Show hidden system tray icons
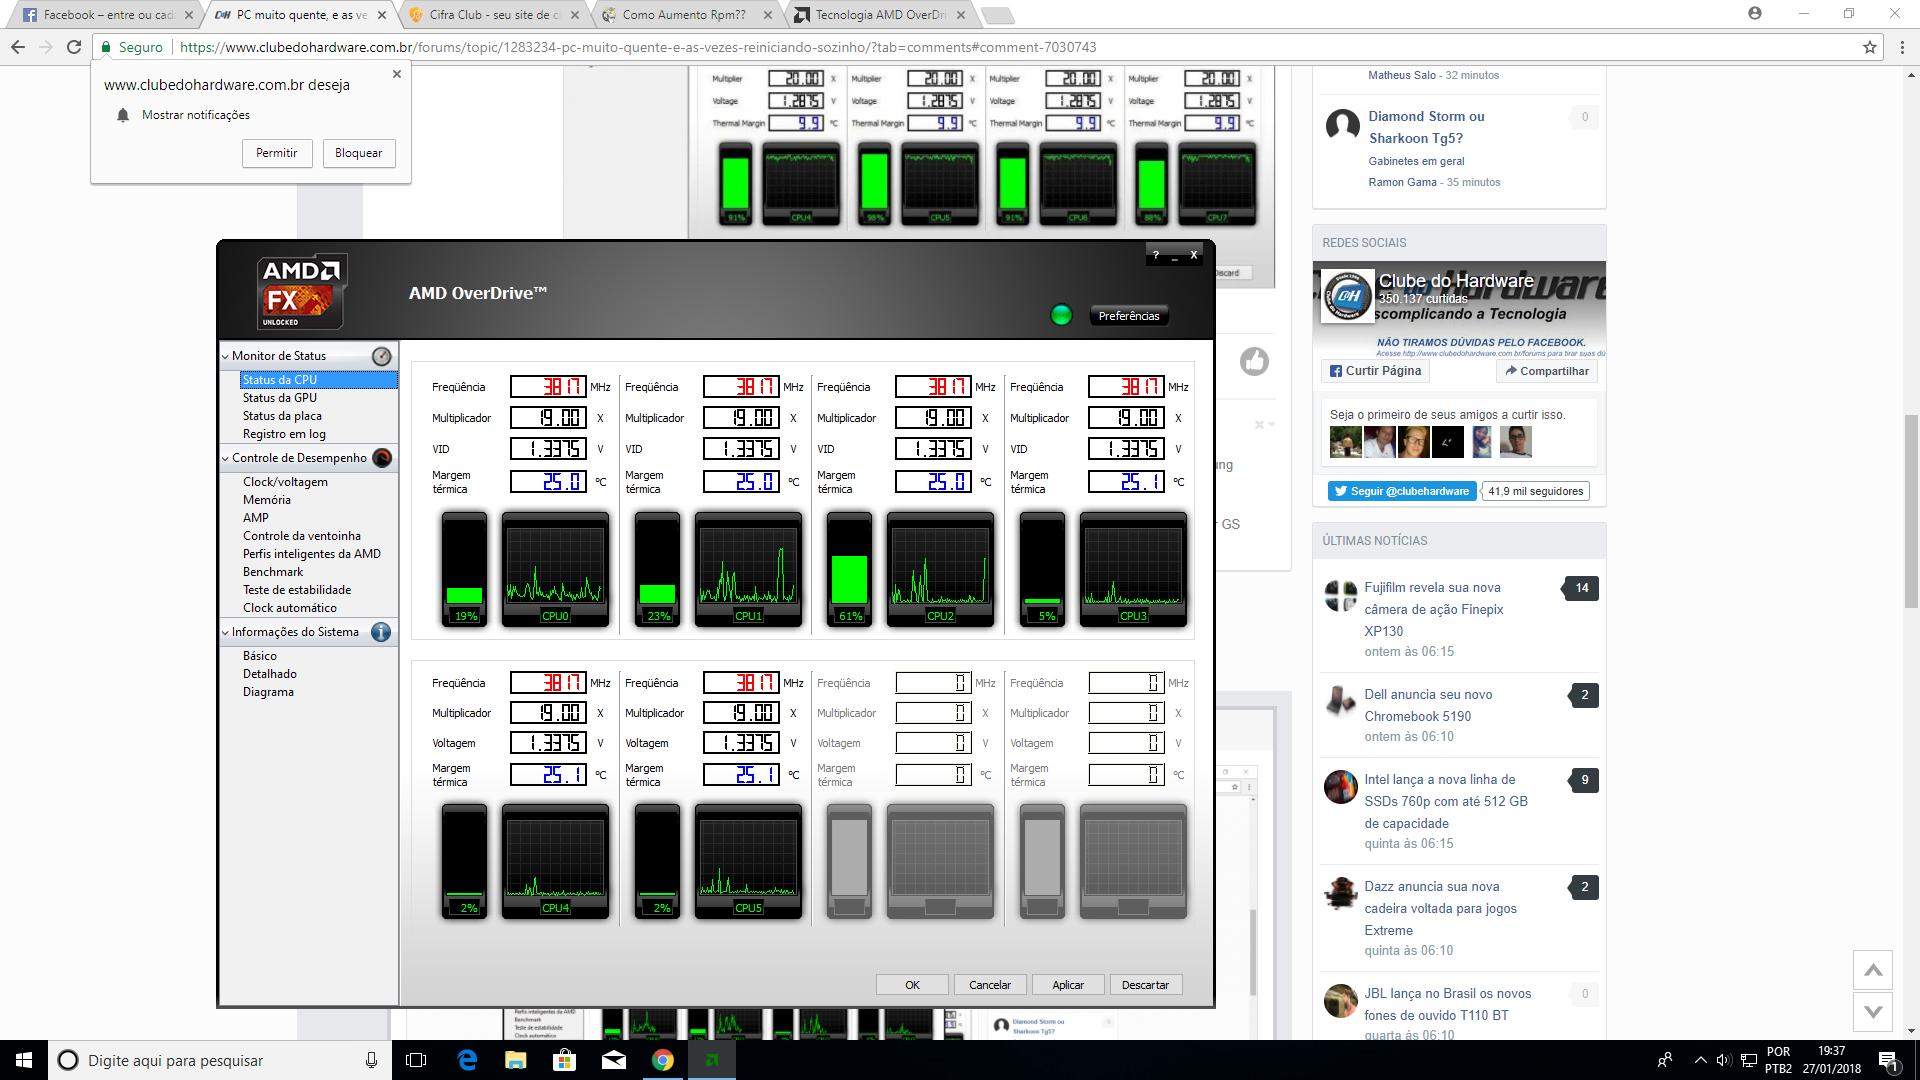 point(1700,1060)
